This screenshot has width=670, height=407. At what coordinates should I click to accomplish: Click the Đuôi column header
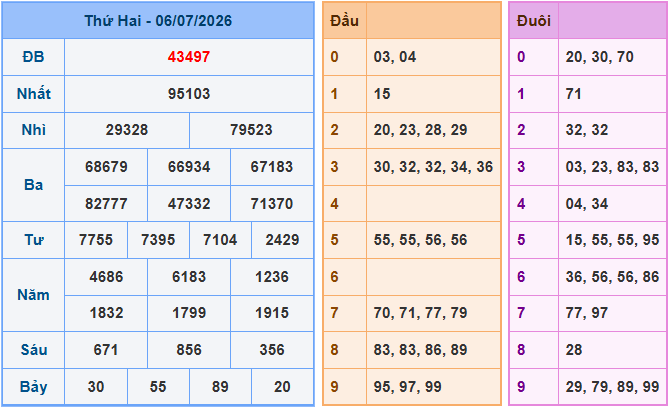click(534, 20)
